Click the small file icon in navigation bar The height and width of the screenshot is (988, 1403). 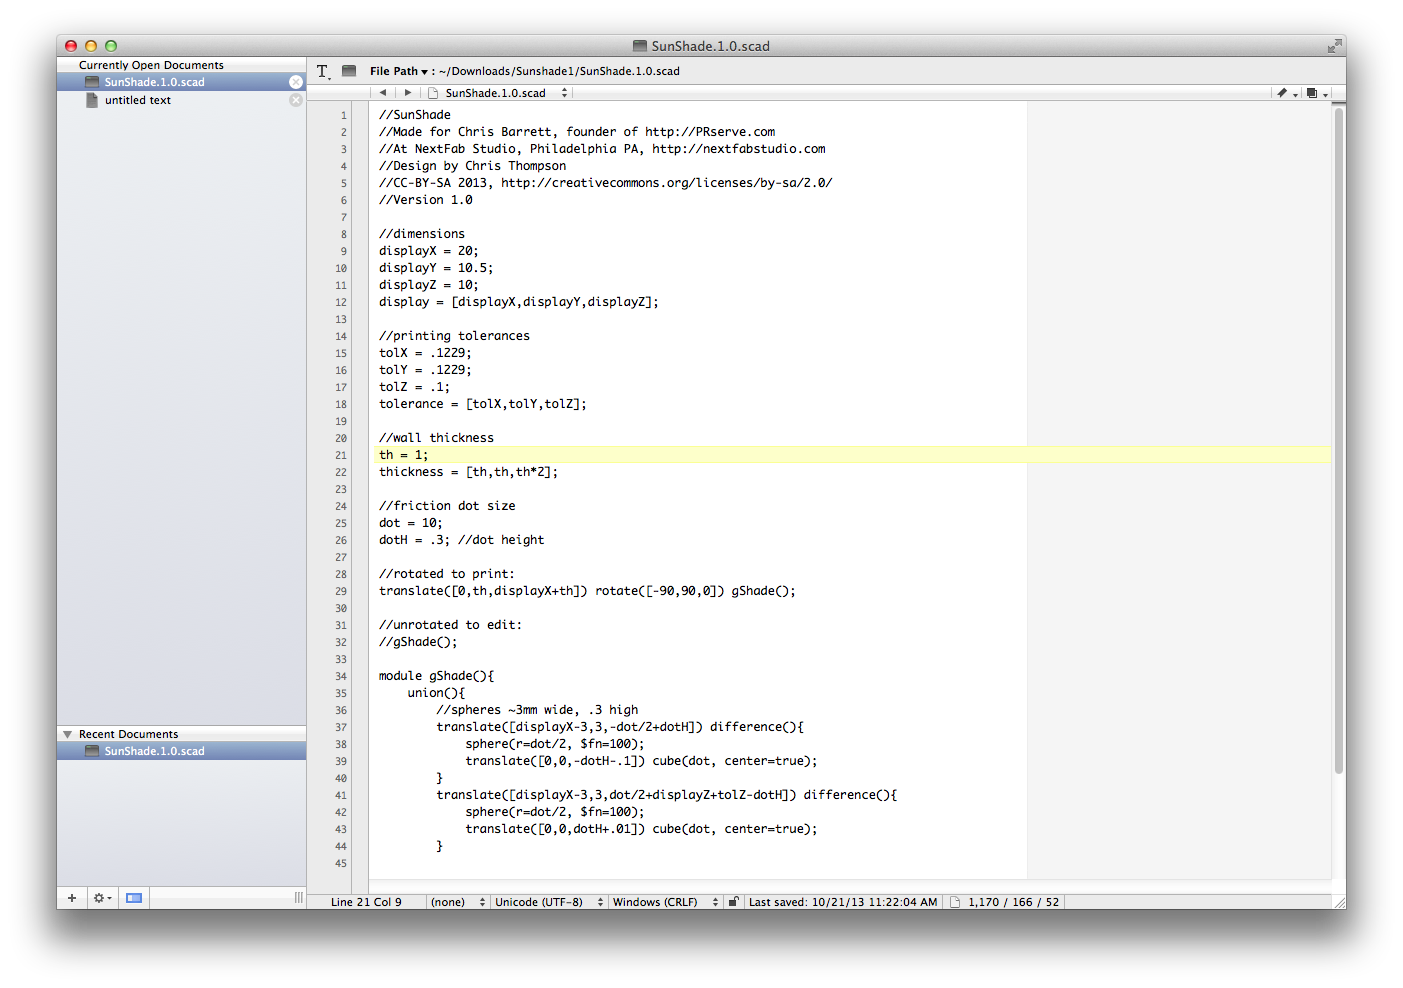[433, 93]
